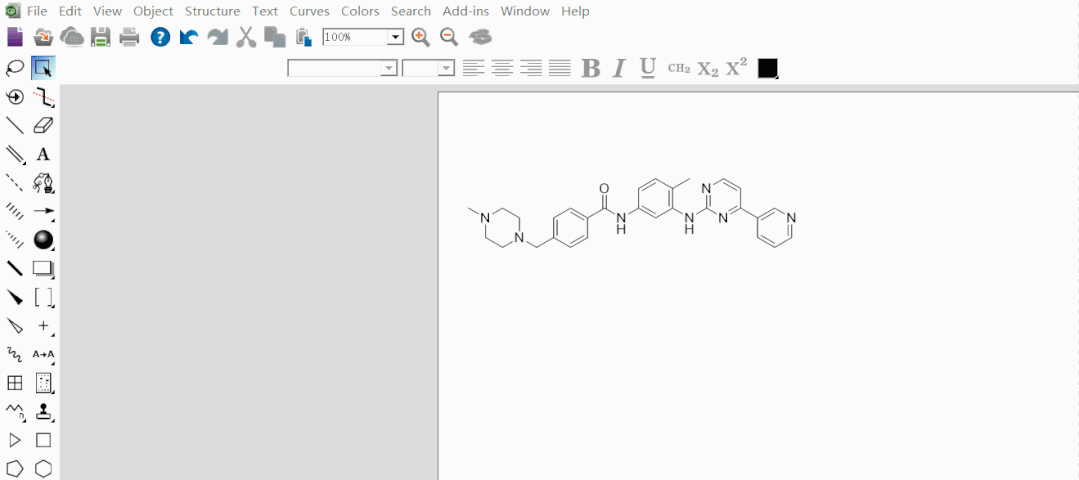This screenshot has width=1079, height=480.
Task: Select the Hollow Wedge Bond tool
Action: pyautogui.click(x=14, y=325)
